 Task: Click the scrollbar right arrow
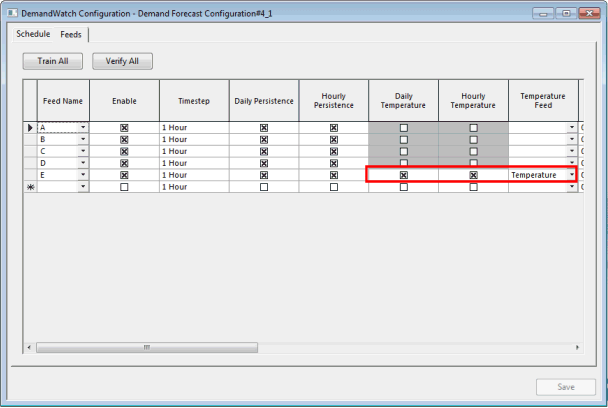click(x=577, y=347)
